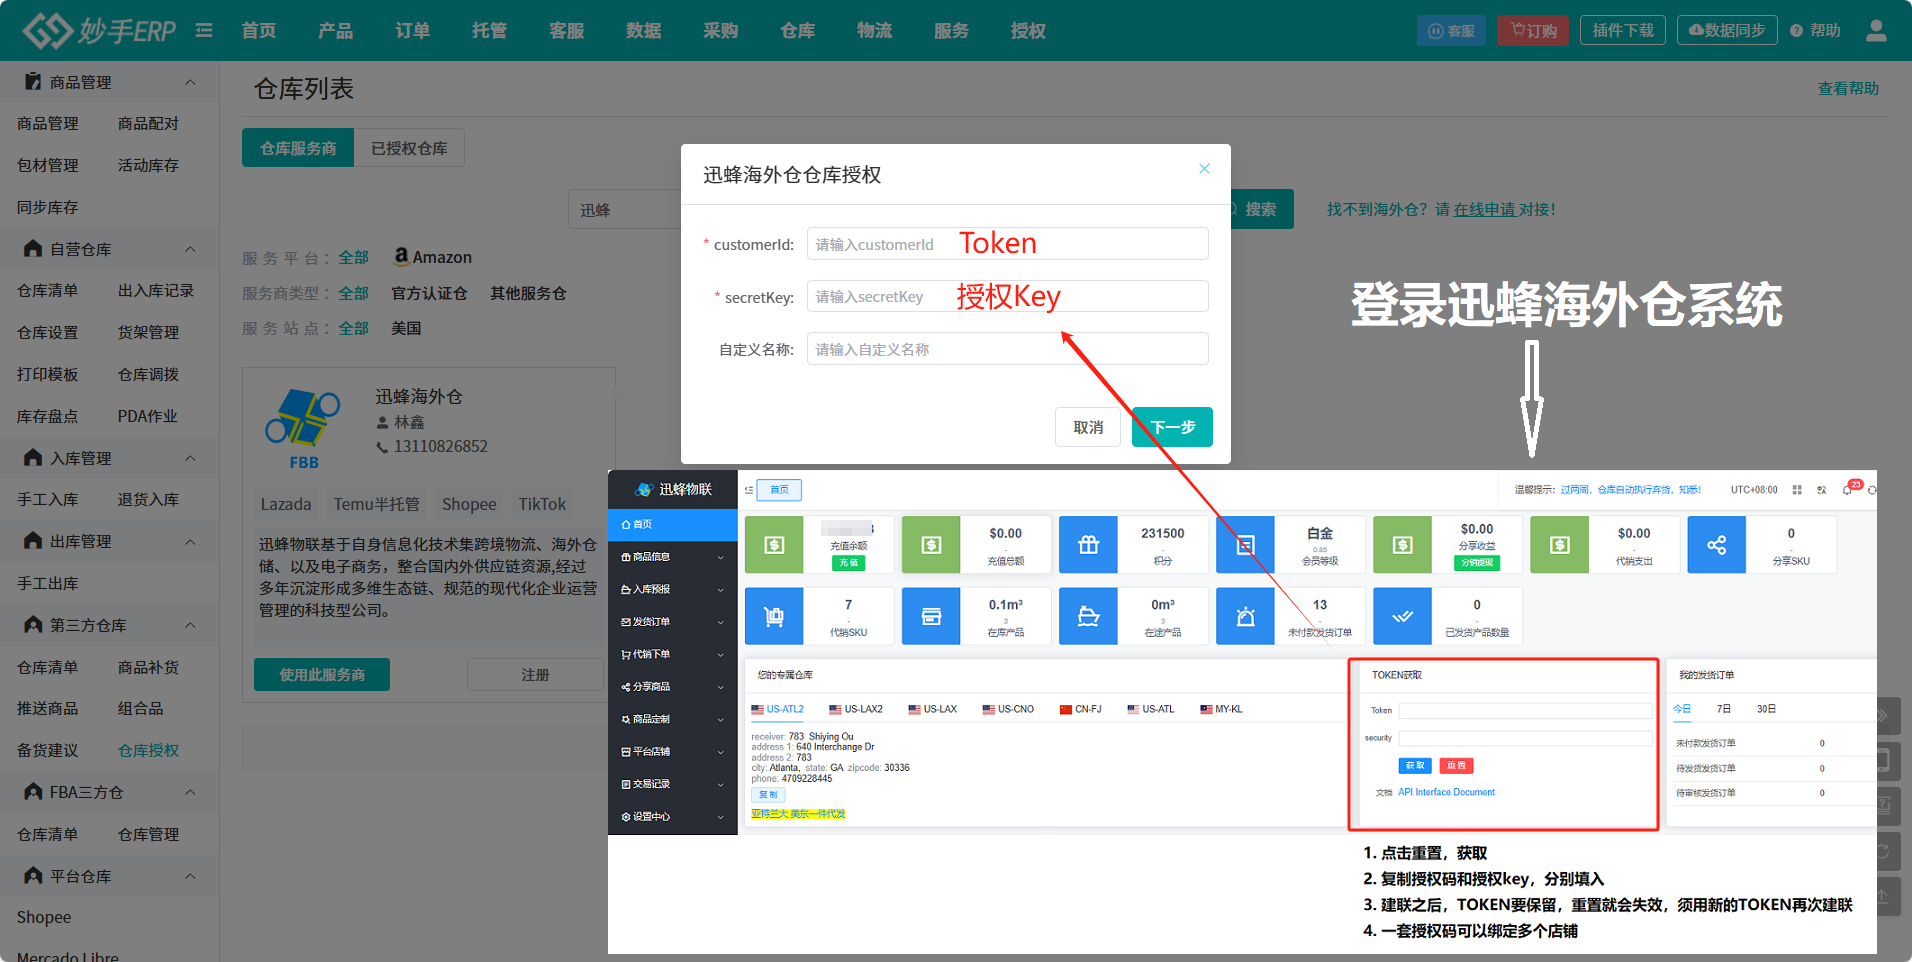Click the 商品管理 section icon
This screenshot has height=962, width=1912.
point(33,82)
